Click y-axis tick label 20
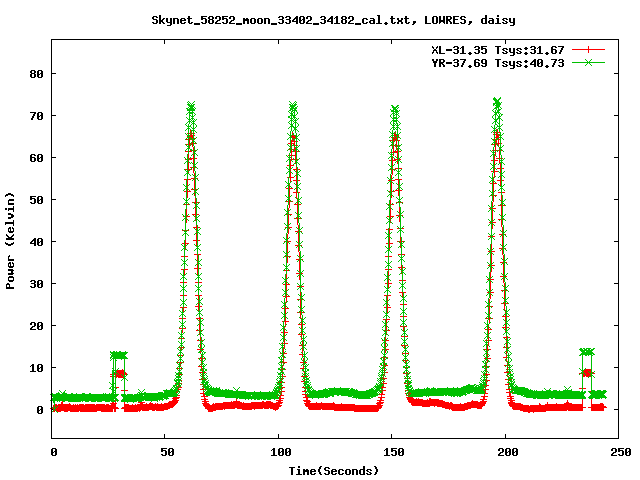This screenshot has height=480, width=640. [36, 326]
